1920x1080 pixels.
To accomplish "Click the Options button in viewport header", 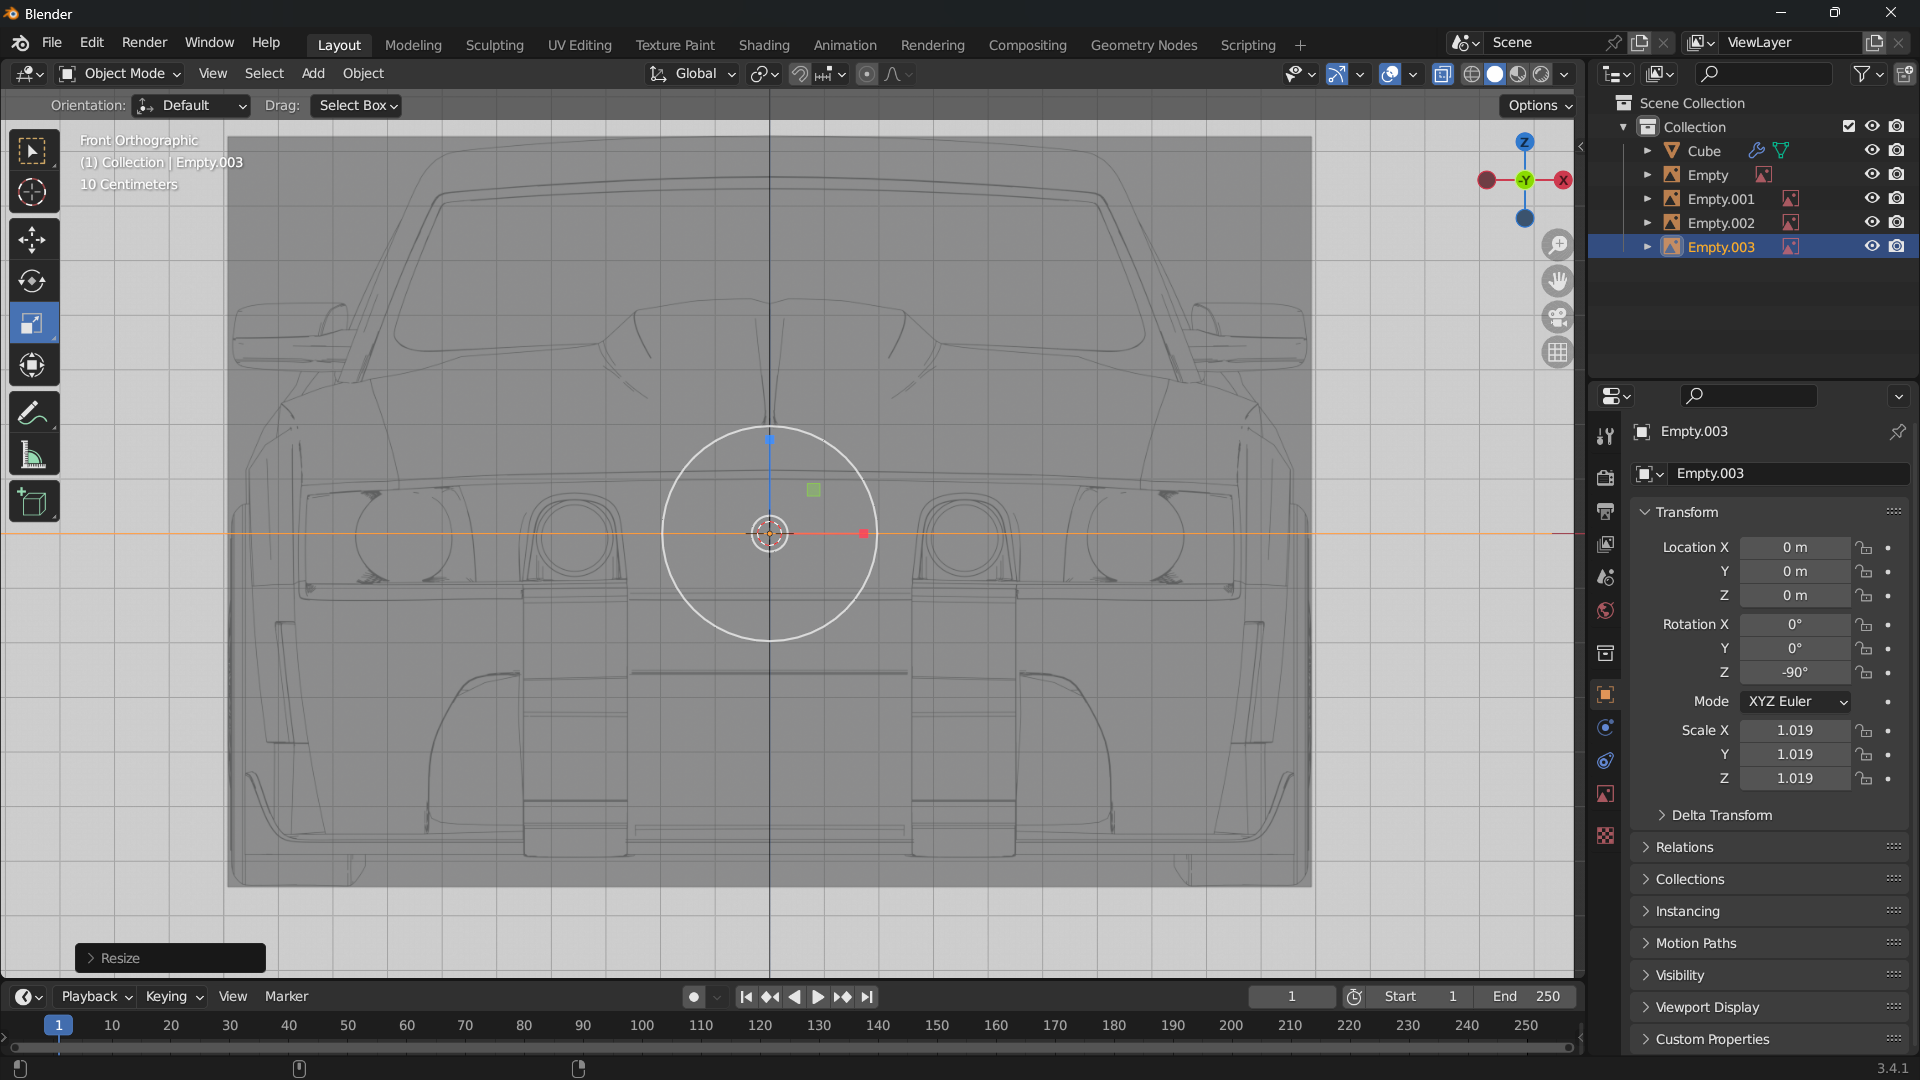I will 1539,106.
